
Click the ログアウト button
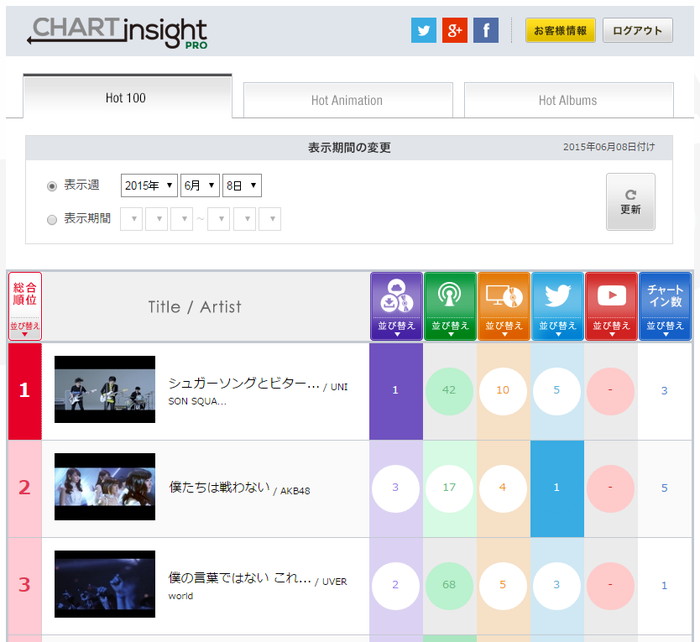637,30
